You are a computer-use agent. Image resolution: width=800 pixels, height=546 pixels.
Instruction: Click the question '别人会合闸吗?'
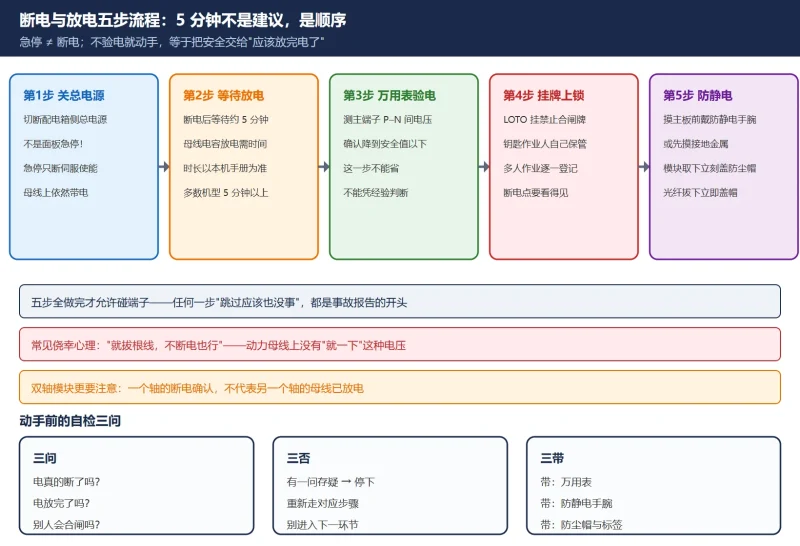pos(67,525)
